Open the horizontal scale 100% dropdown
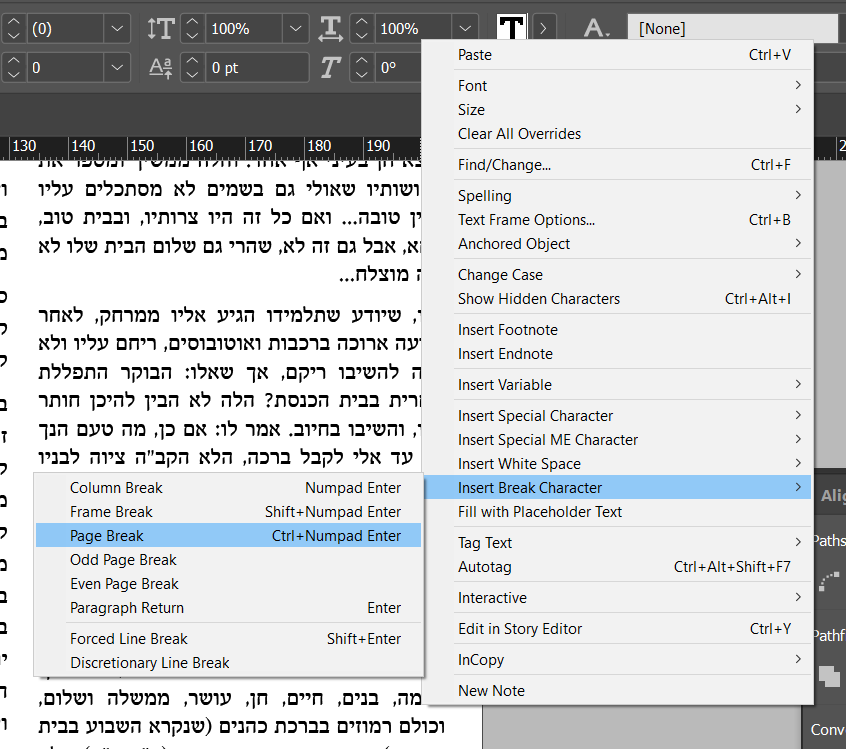This screenshot has height=749, width=846. coord(465,29)
